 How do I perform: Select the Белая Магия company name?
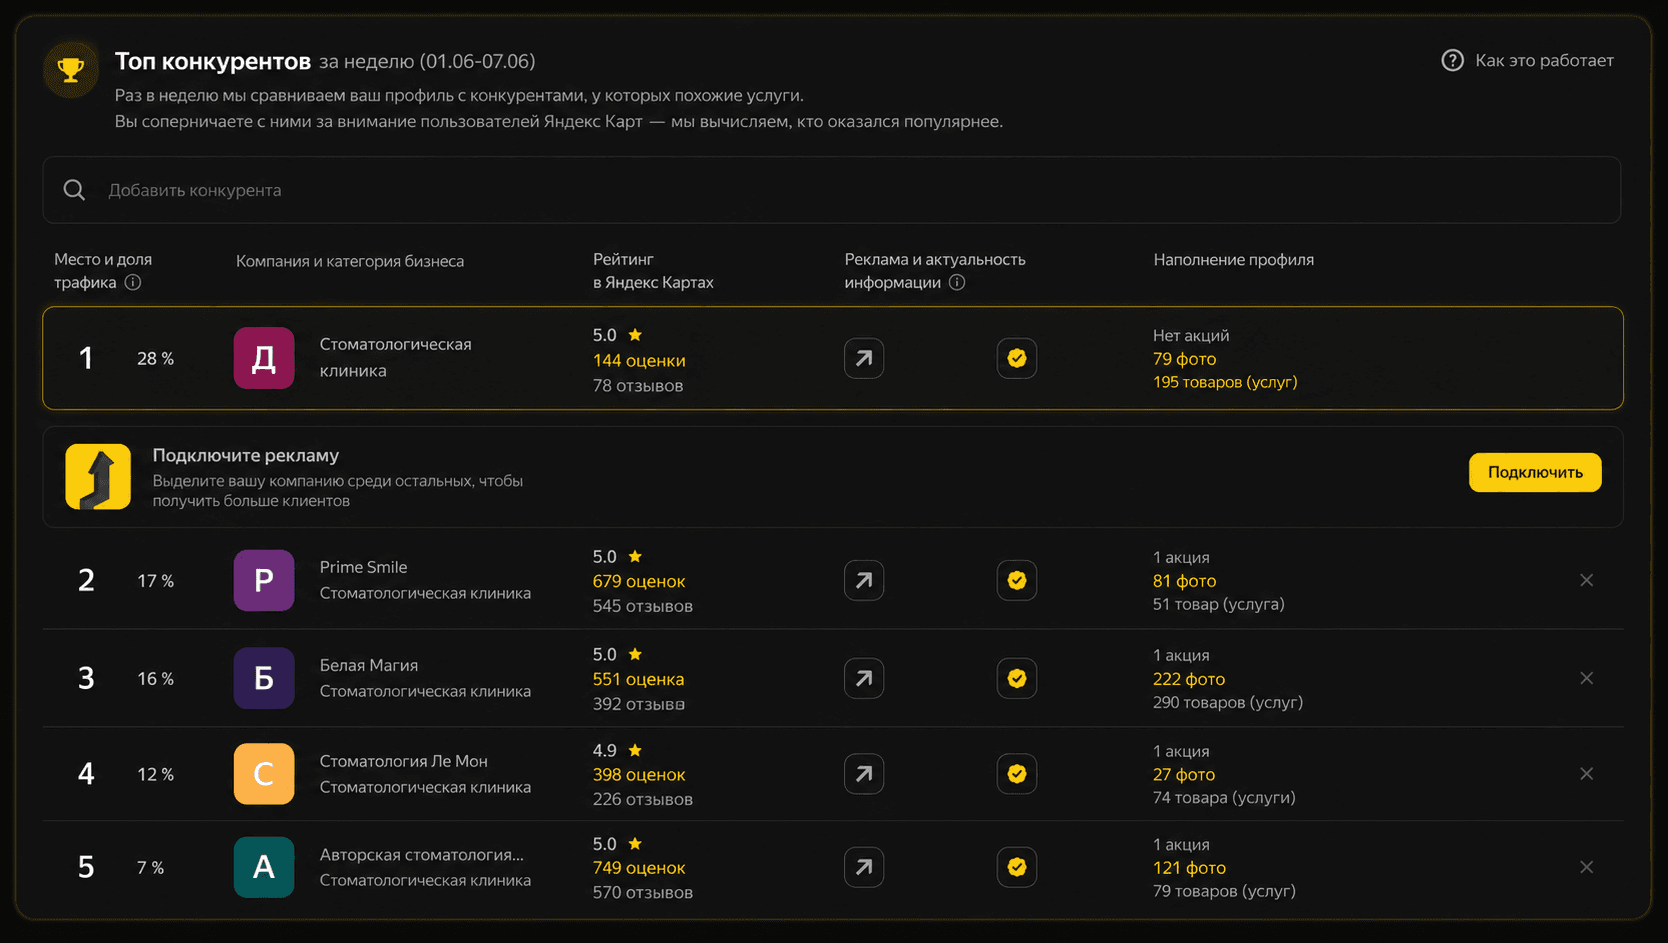[369, 665]
